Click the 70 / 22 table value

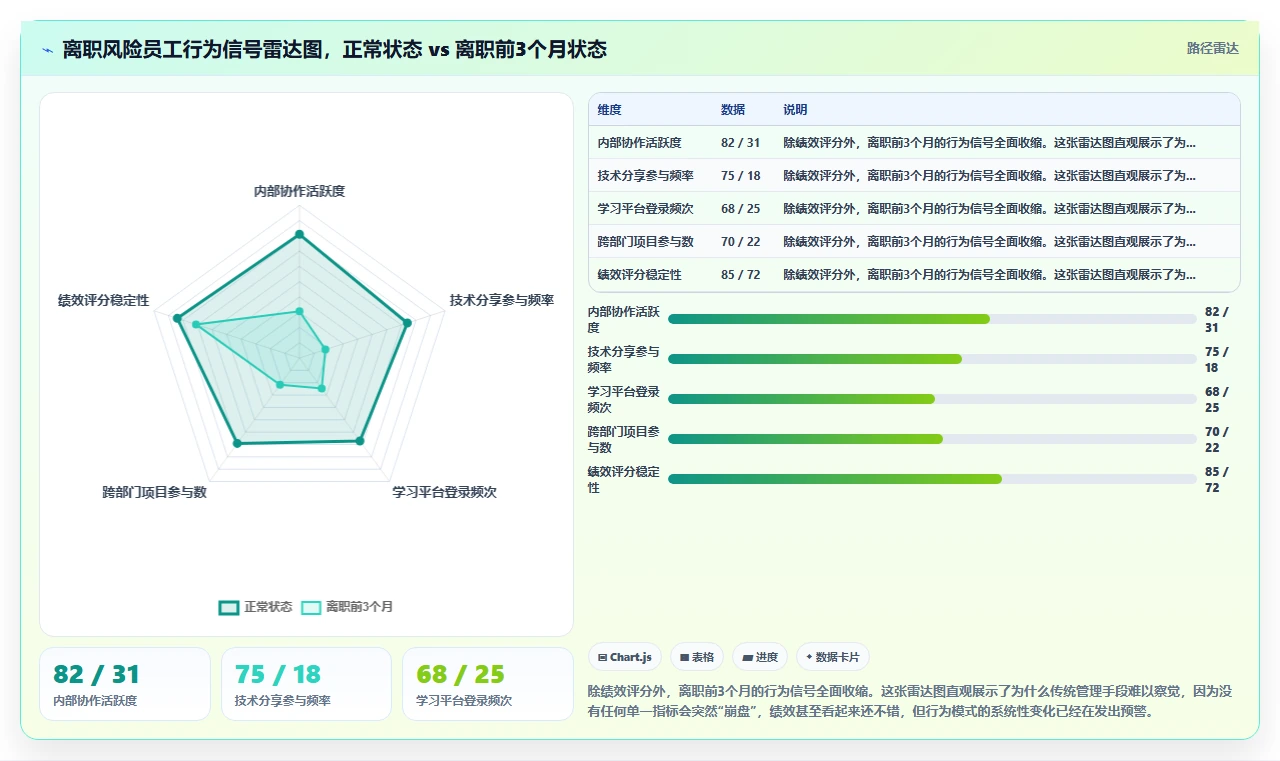(741, 242)
